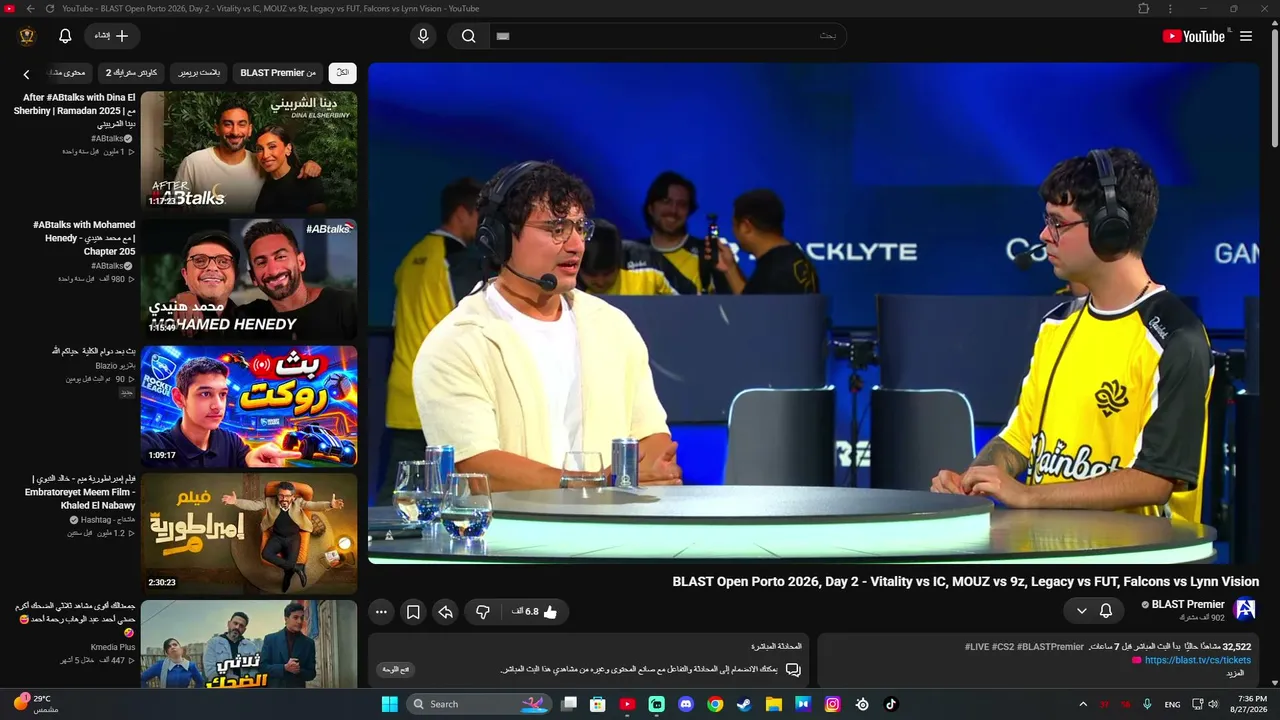This screenshot has width=1280, height=720.
Task: Select the 'الكل' (All) filter chip
Action: (x=342, y=73)
